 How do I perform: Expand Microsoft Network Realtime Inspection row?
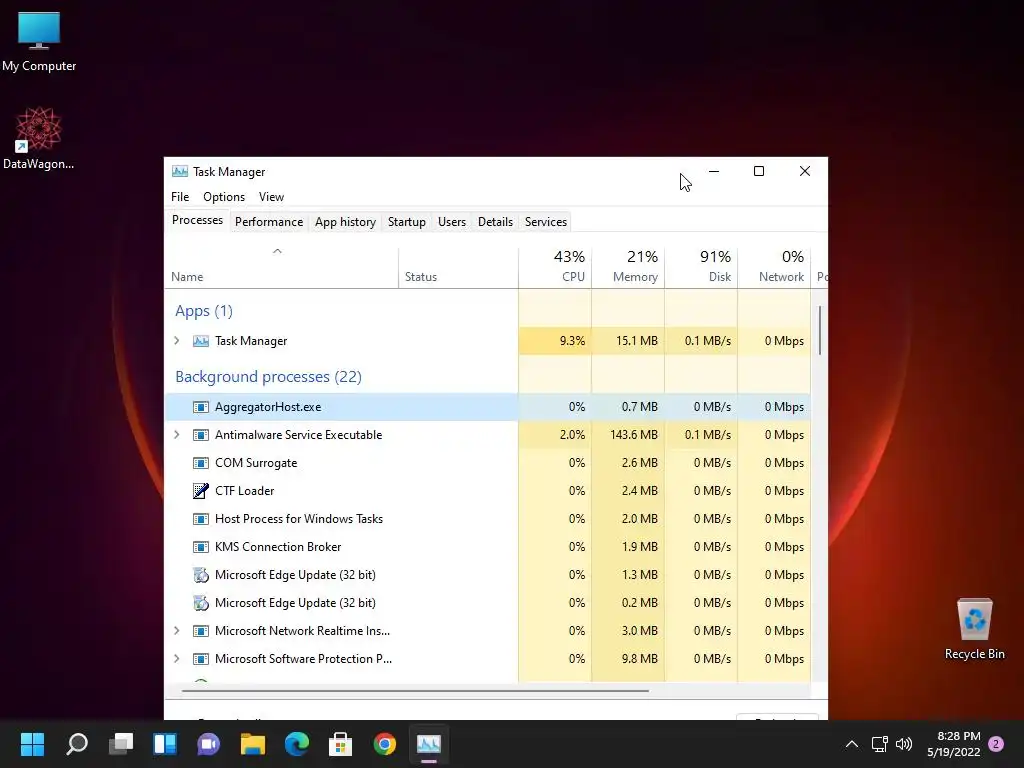(x=176, y=631)
